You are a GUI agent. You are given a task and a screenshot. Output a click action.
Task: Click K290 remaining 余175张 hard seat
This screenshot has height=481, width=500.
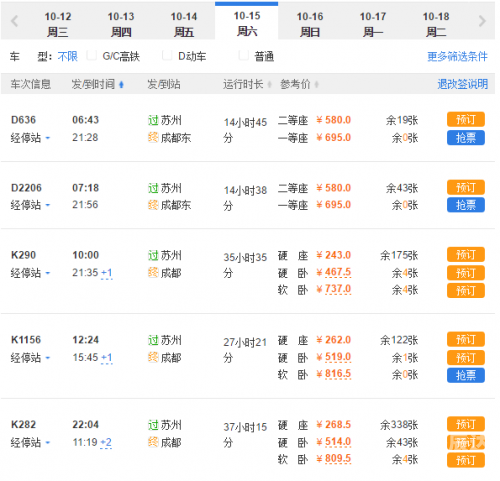399,256
